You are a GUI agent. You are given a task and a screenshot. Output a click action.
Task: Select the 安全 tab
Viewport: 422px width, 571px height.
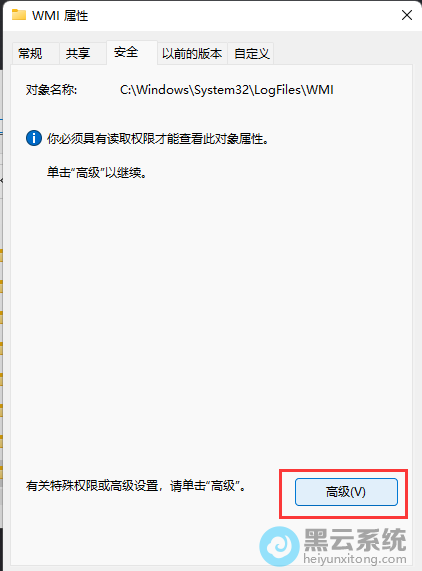pyautogui.click(x=132, y=52)
